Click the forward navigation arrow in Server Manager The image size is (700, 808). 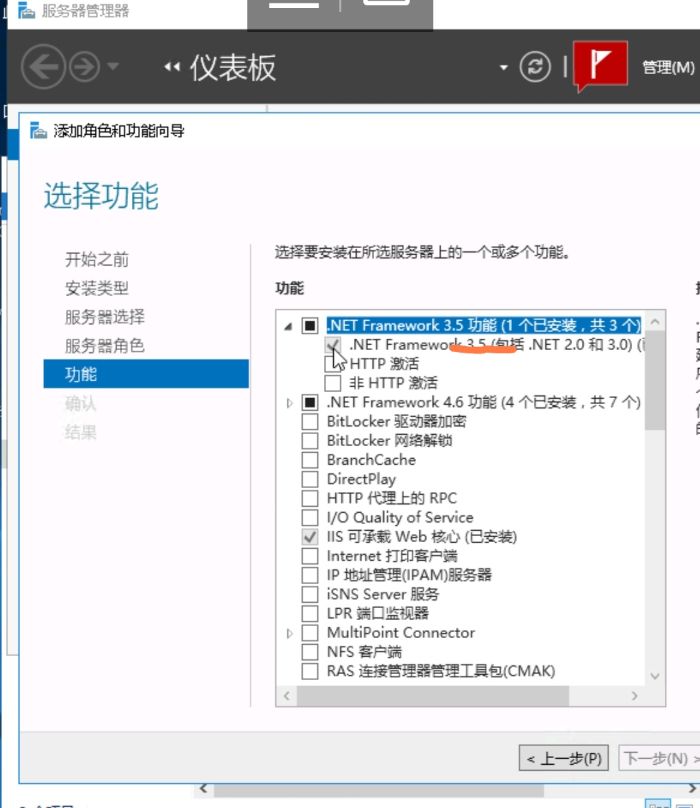pos(84,66)
